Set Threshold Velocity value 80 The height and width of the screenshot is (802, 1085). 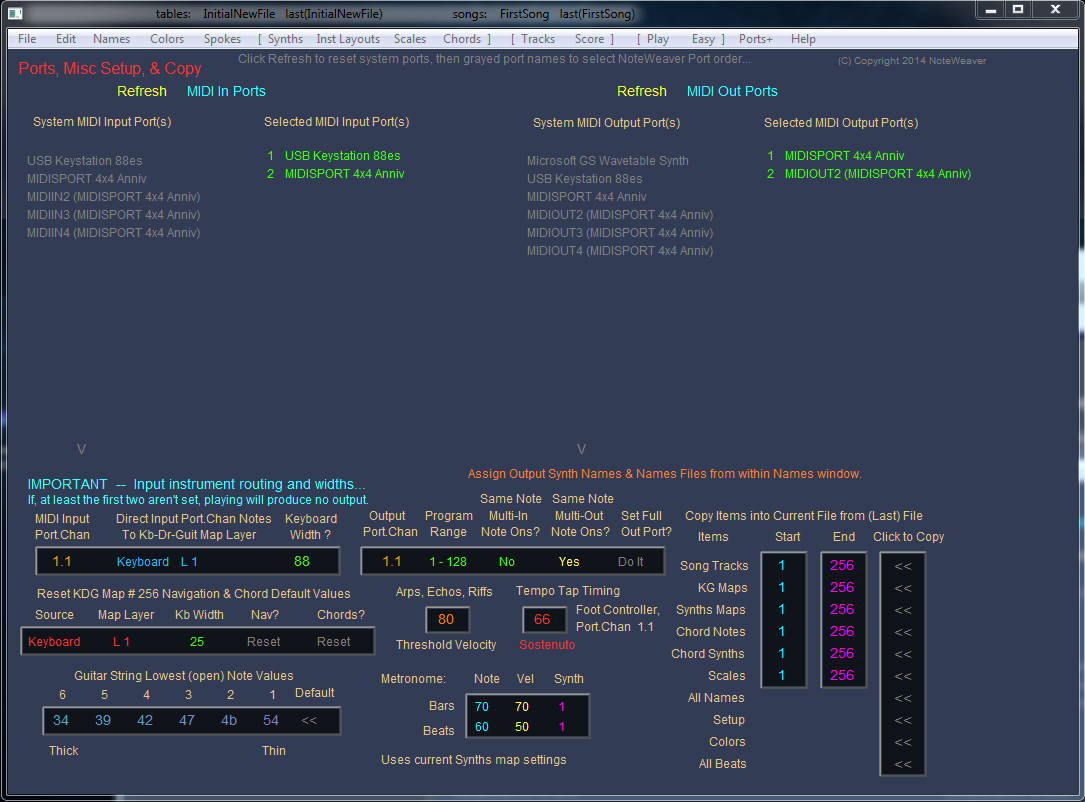(446, 619)
